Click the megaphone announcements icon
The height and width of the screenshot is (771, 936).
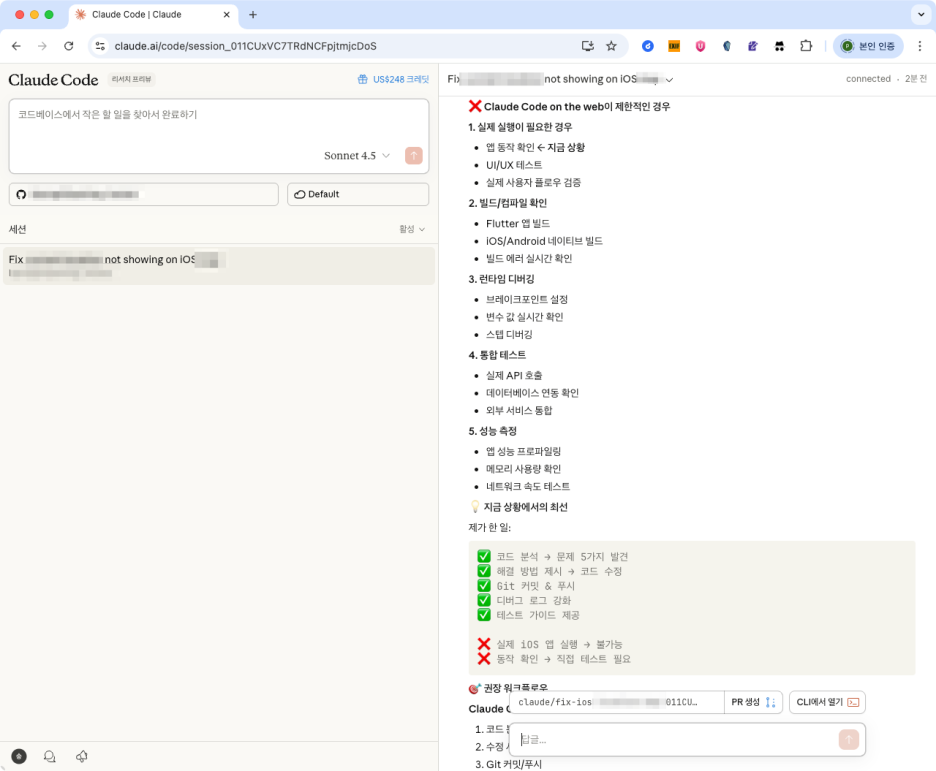click(x=82, y=757)
